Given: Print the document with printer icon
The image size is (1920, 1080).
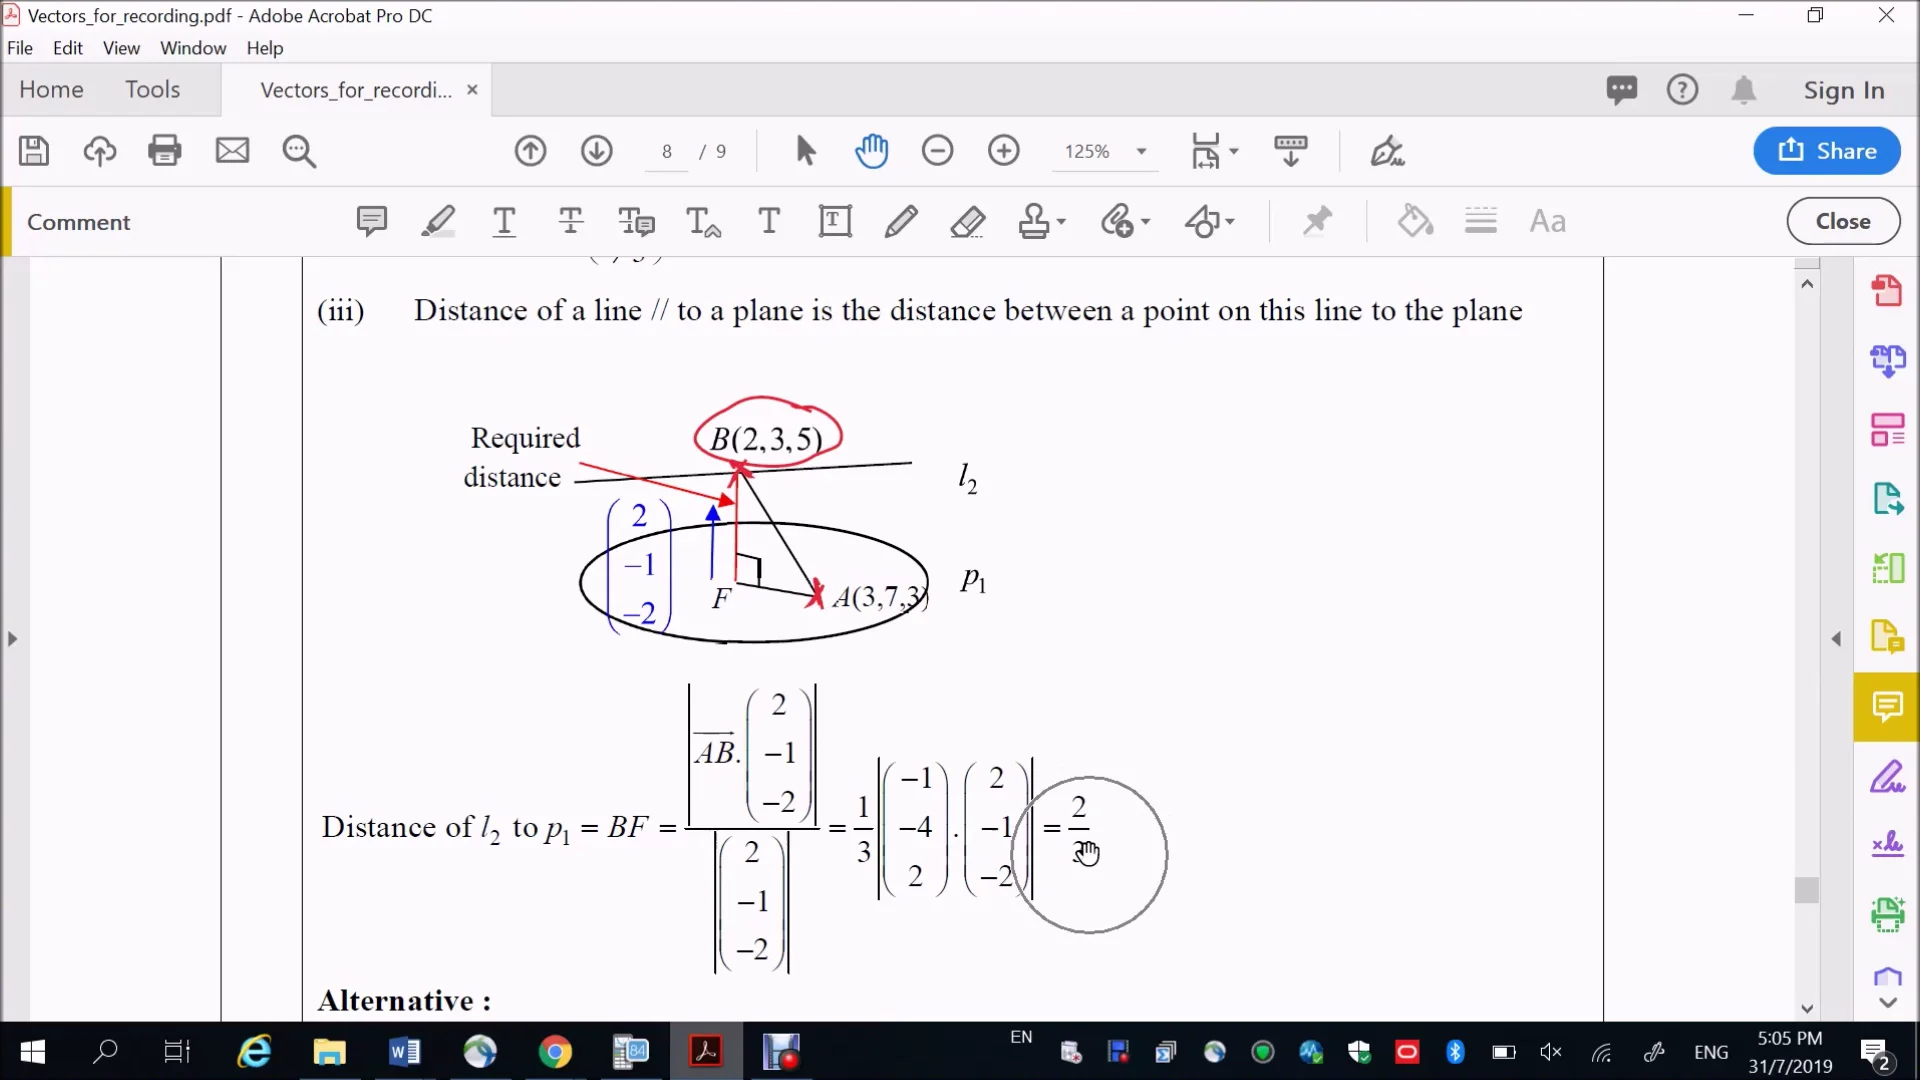Looking at the screenshot, I should click(x=165, y=151).
